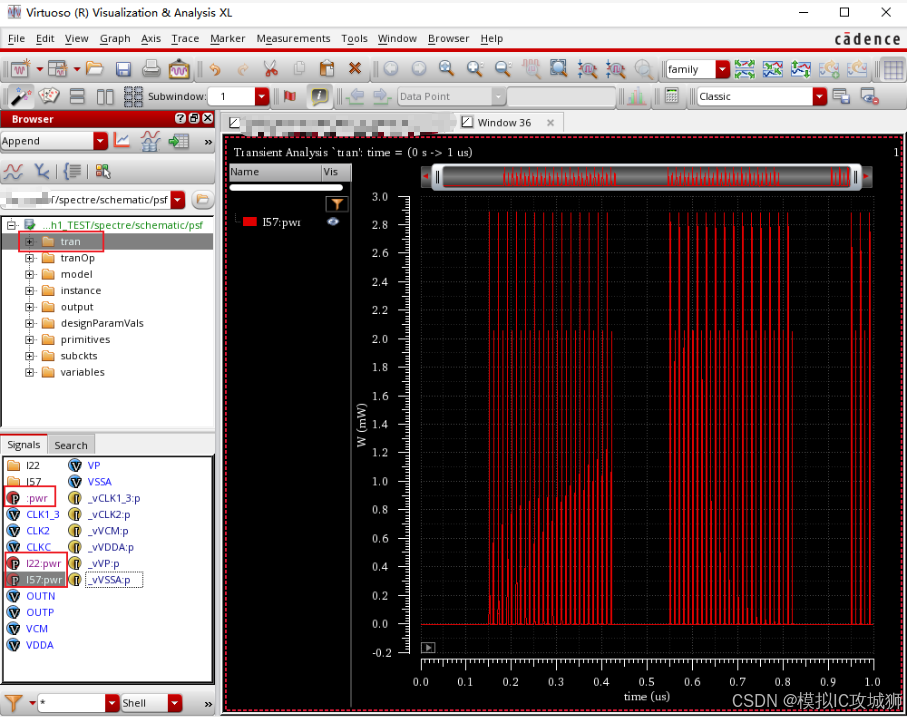Click the funnel filter icon in trace legend
Viewport: 907px width, 717px height.
point(337,203)
